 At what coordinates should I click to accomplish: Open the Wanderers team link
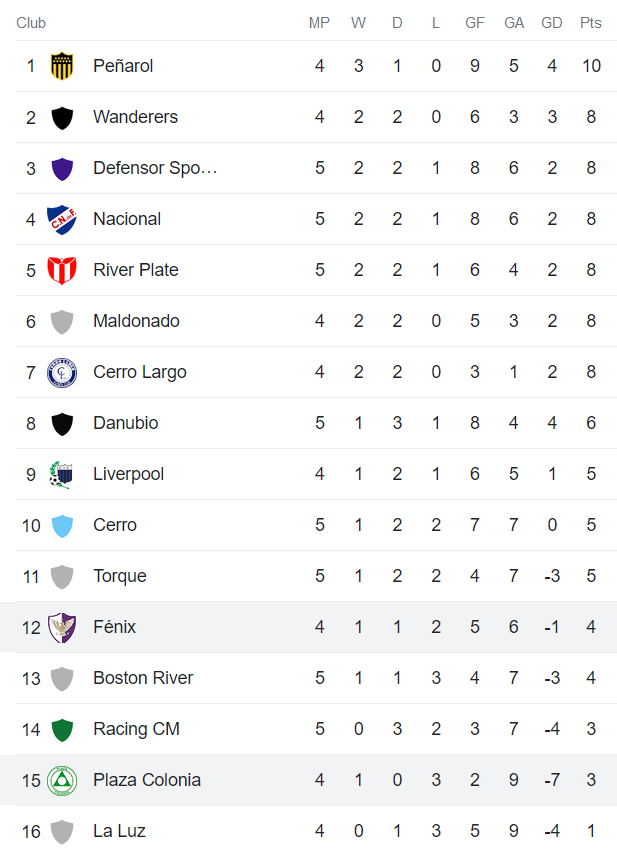pyautogui.click(x=135, y=117)
